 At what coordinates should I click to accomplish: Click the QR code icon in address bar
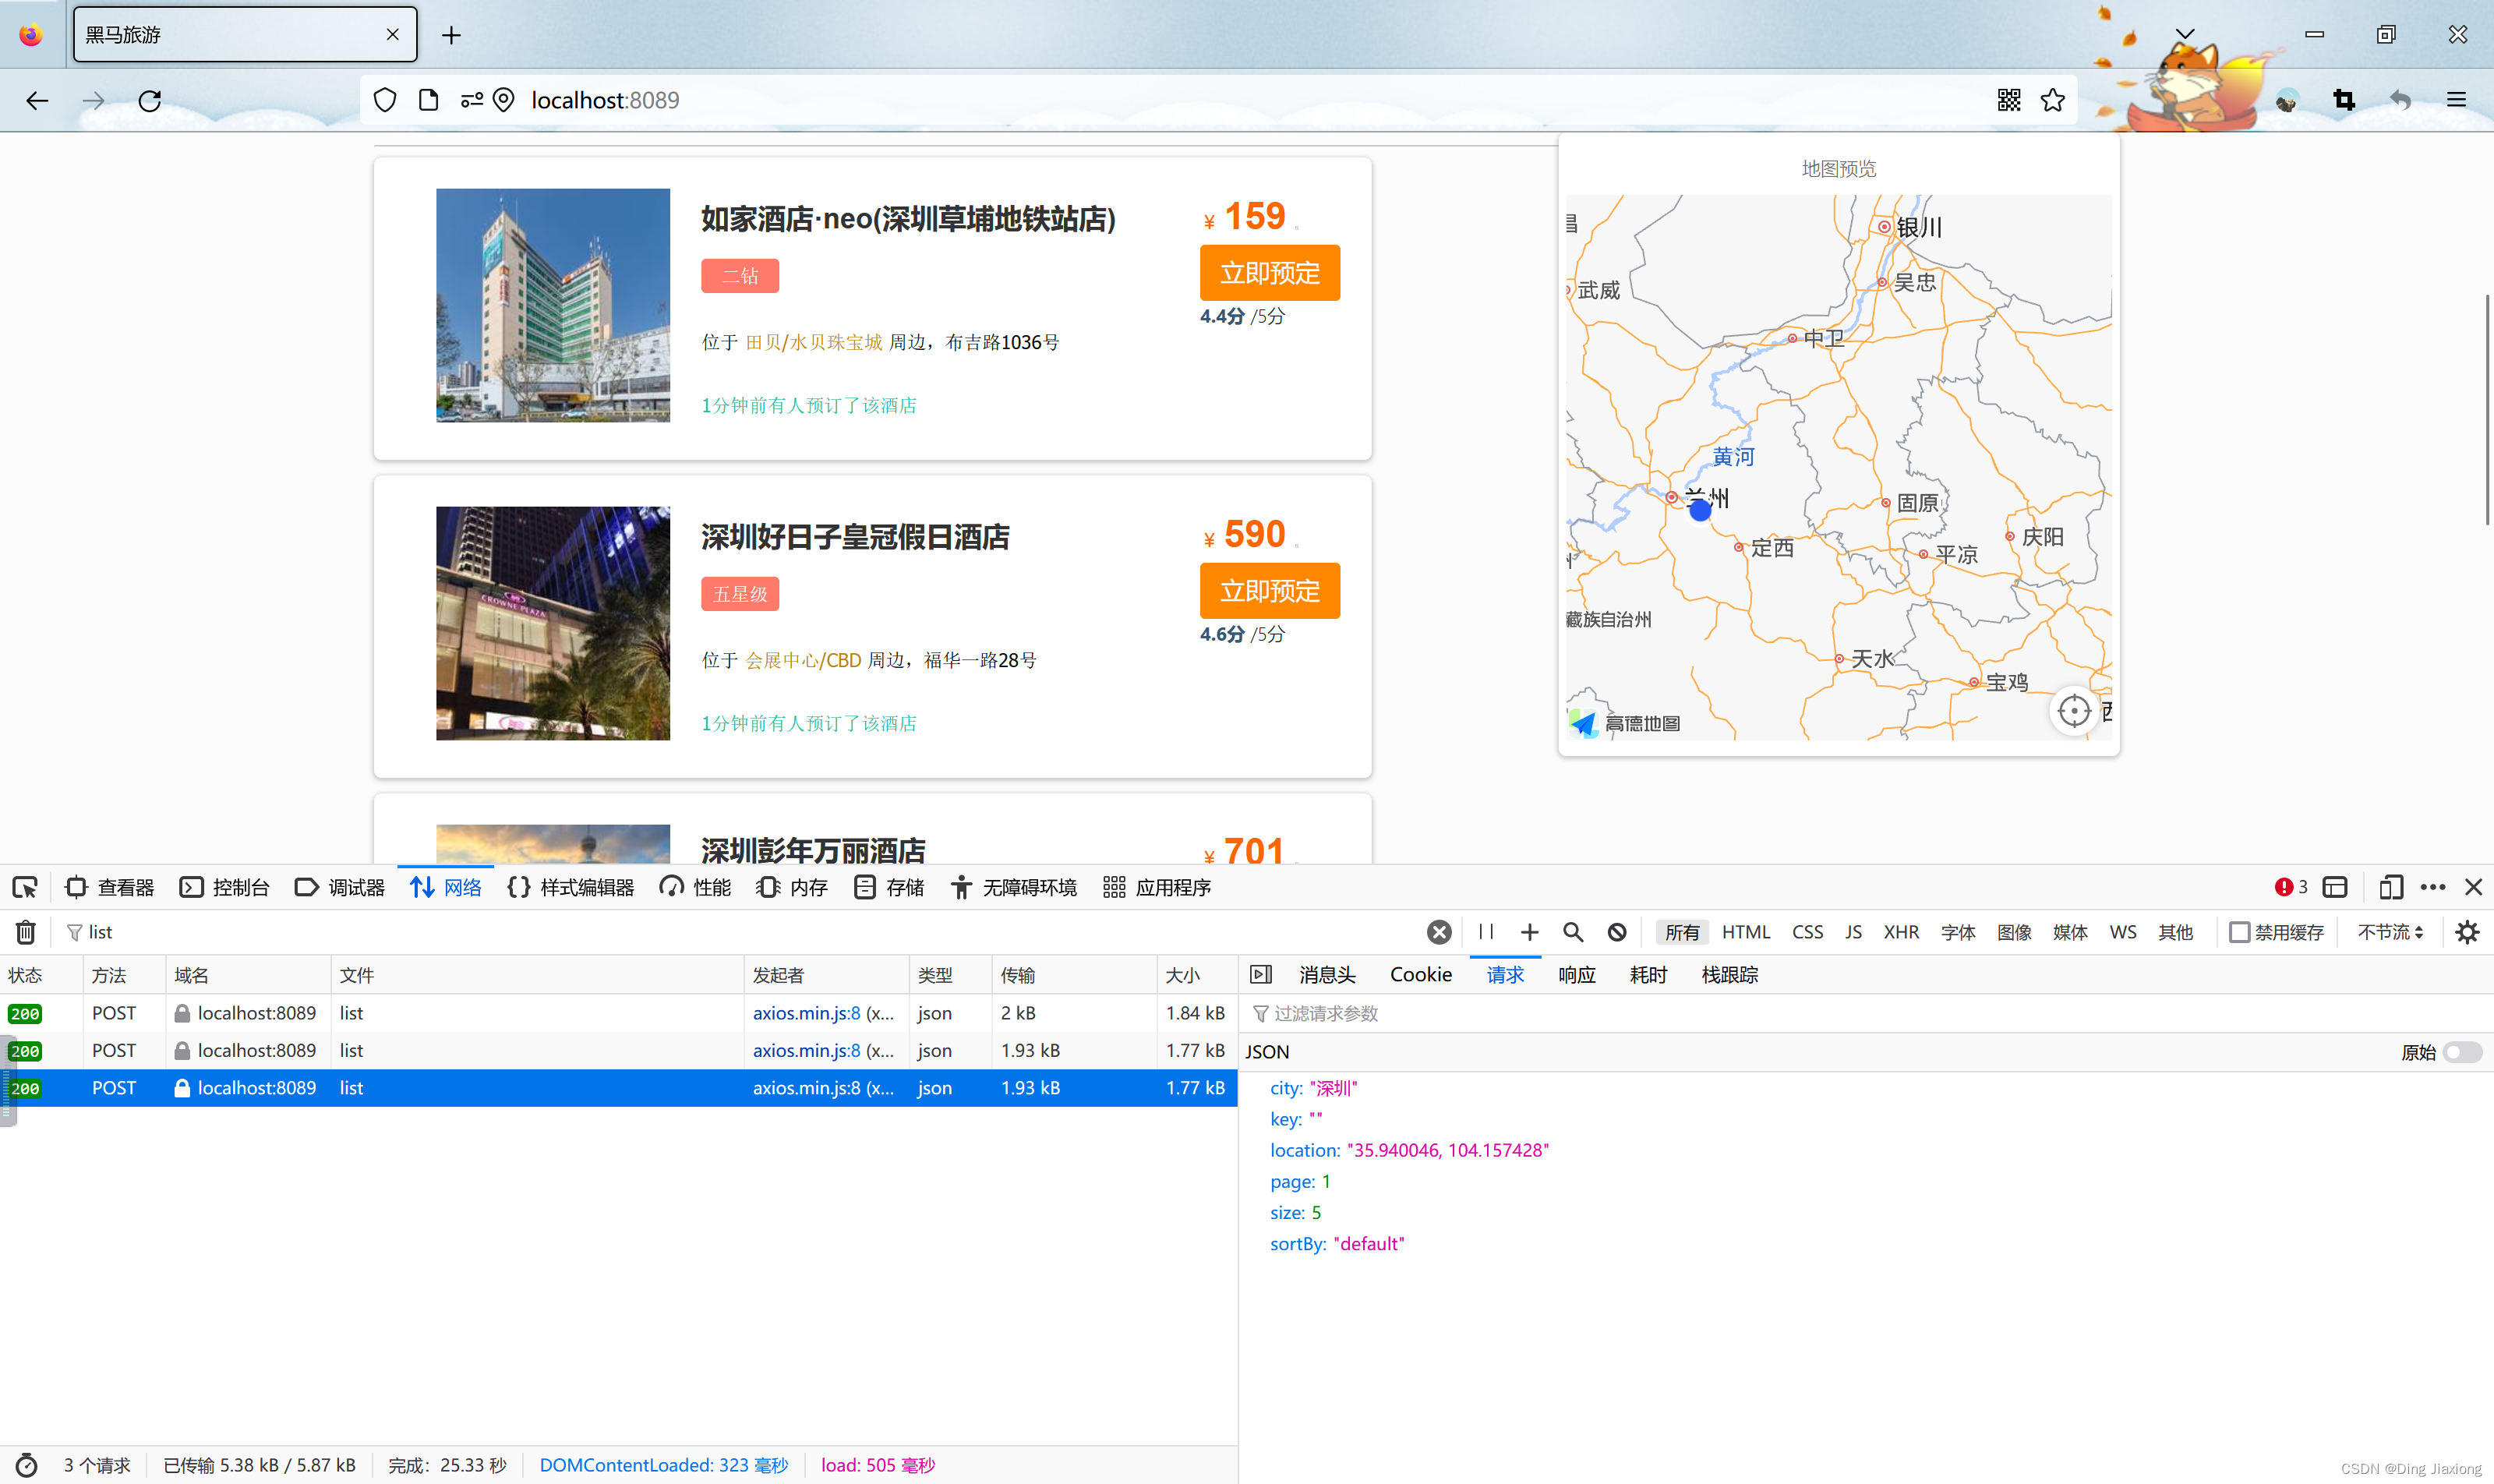pyautogui.click(x=2009, y=100)
